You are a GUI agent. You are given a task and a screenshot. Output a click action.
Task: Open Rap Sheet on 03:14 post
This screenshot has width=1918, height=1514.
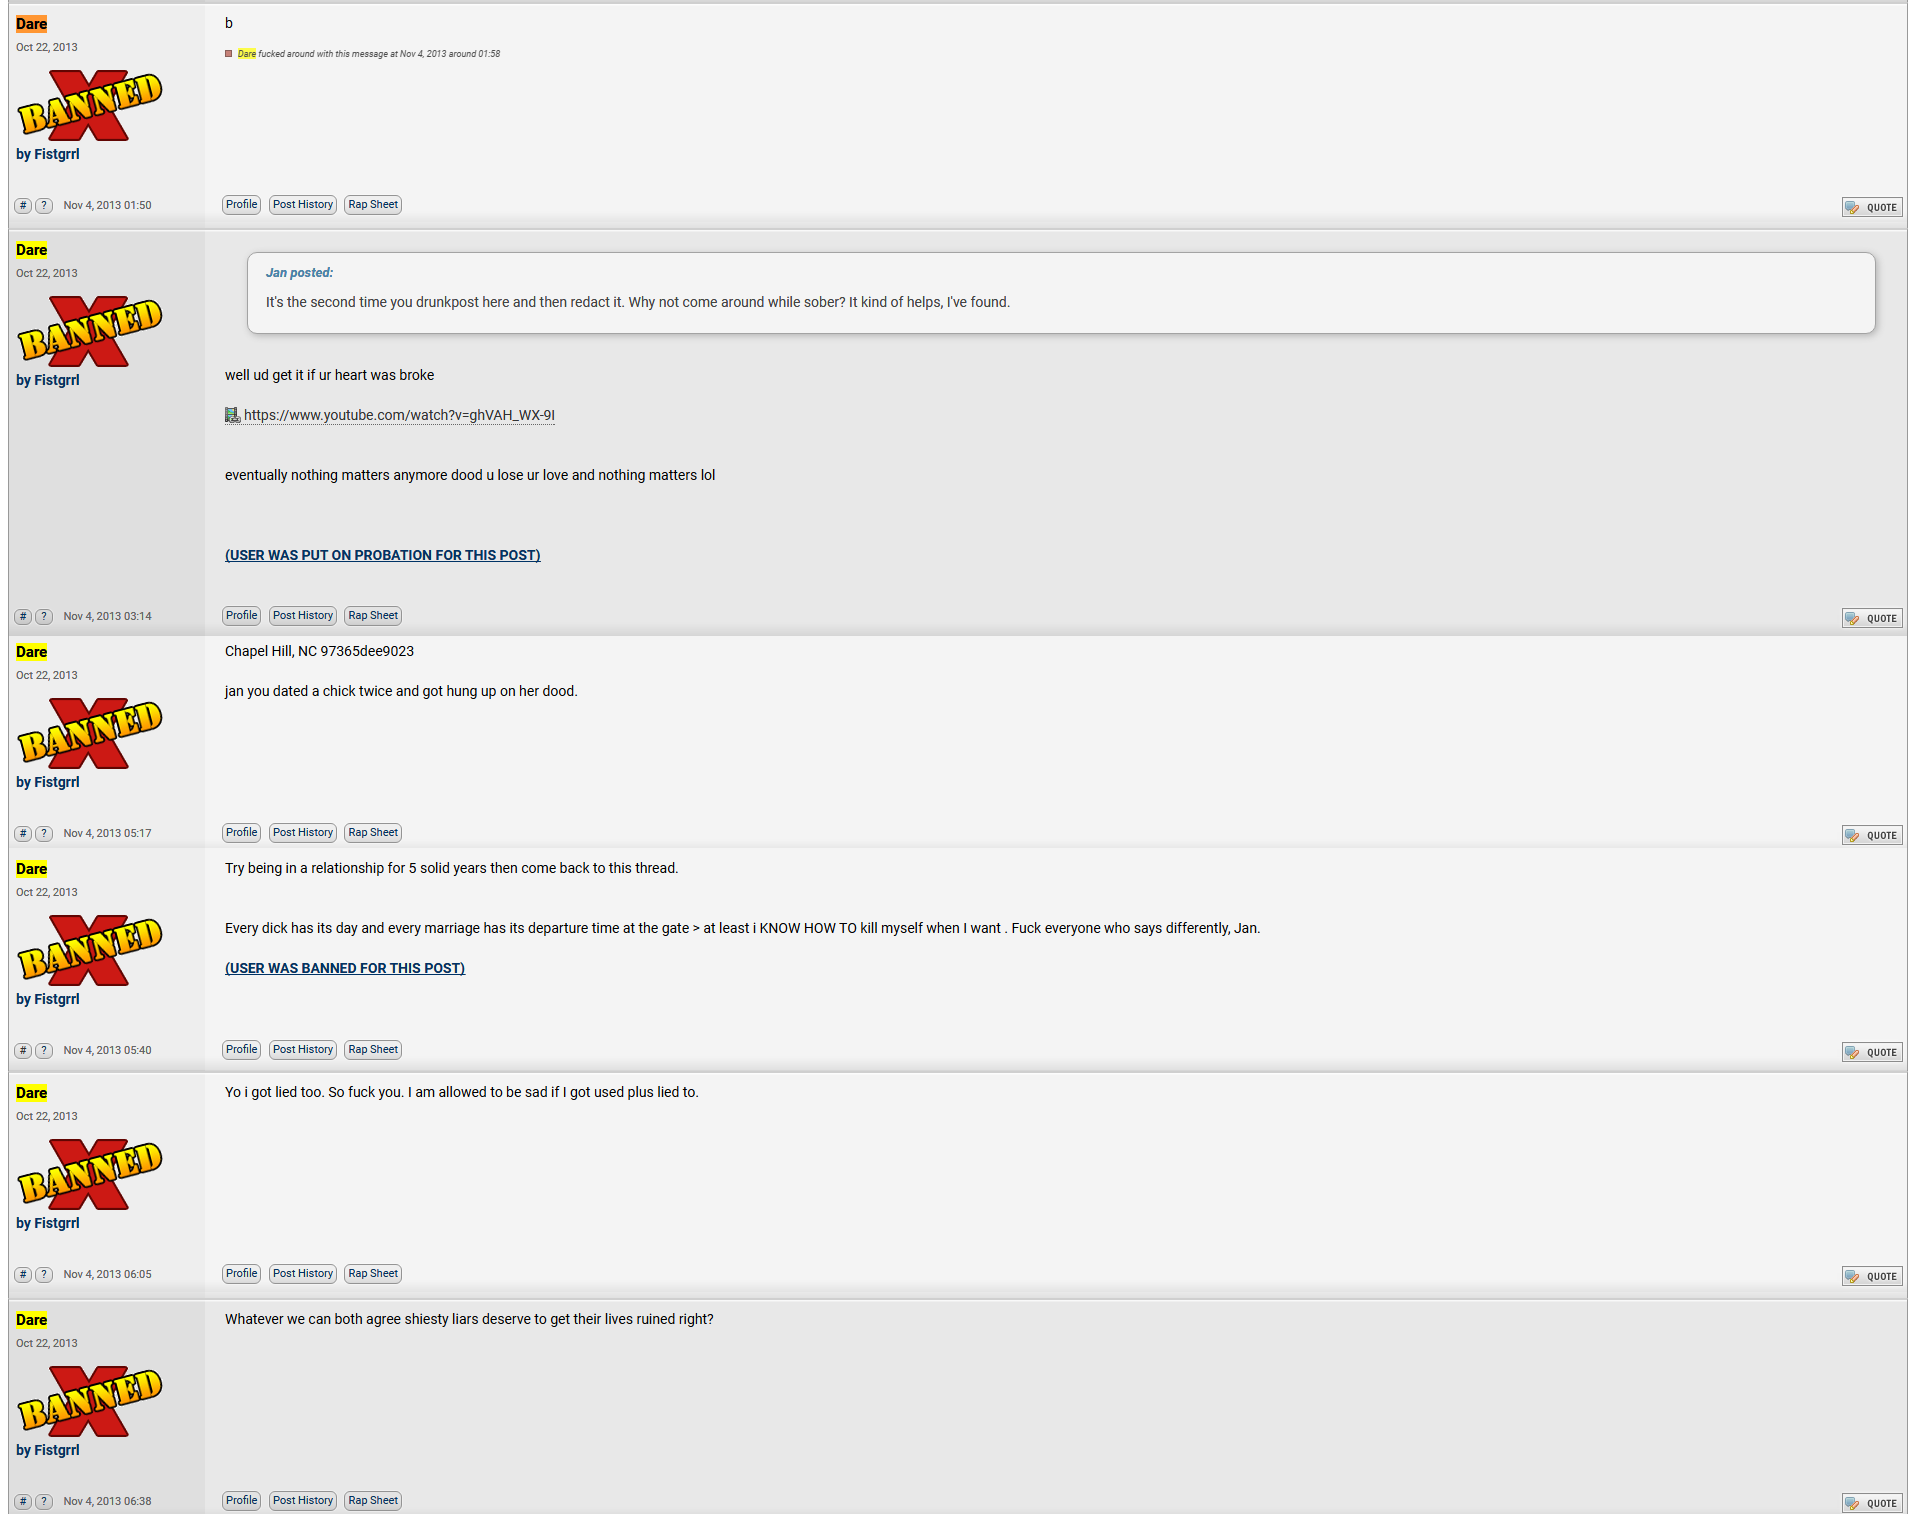[373, 616]
